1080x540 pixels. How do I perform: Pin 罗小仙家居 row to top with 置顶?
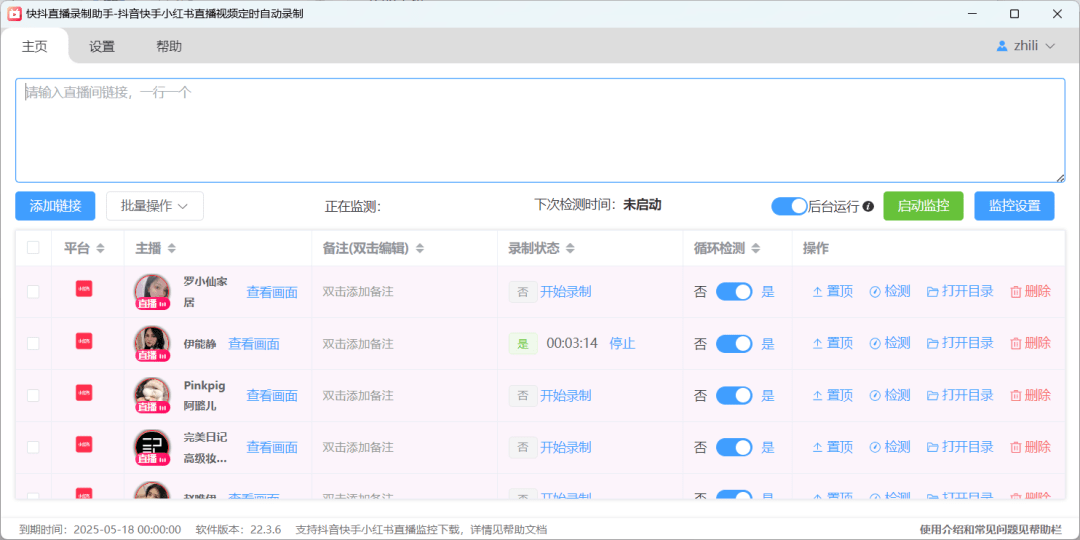[833, 291]
